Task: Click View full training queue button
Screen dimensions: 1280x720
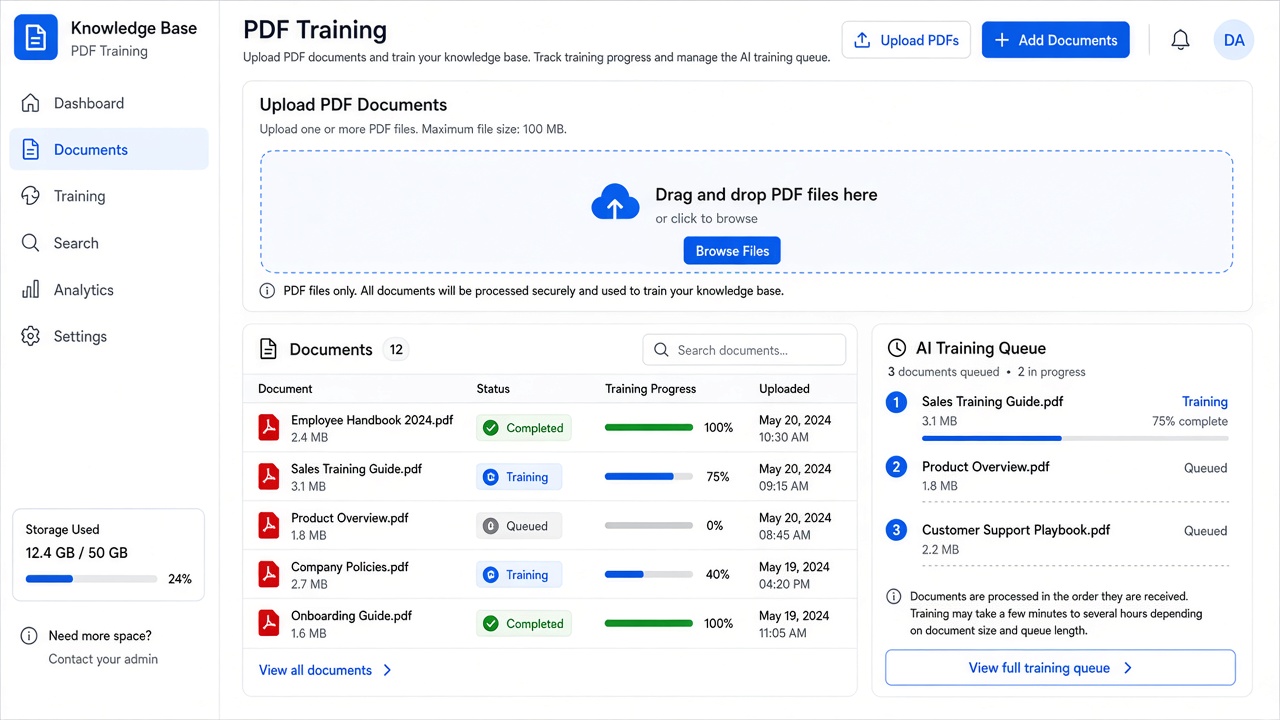Action: click(x=1060, y=668)
